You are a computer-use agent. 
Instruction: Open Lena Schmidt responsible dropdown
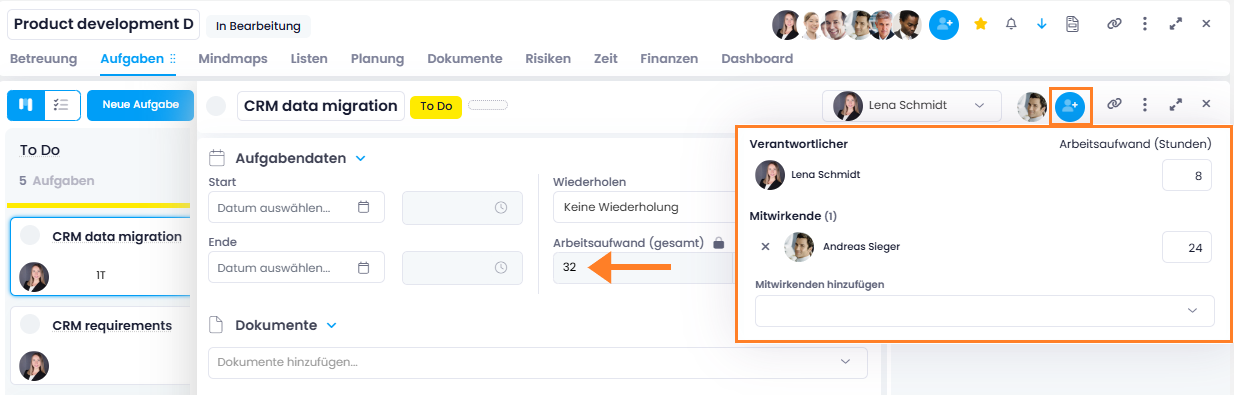[x=911, y=105]
